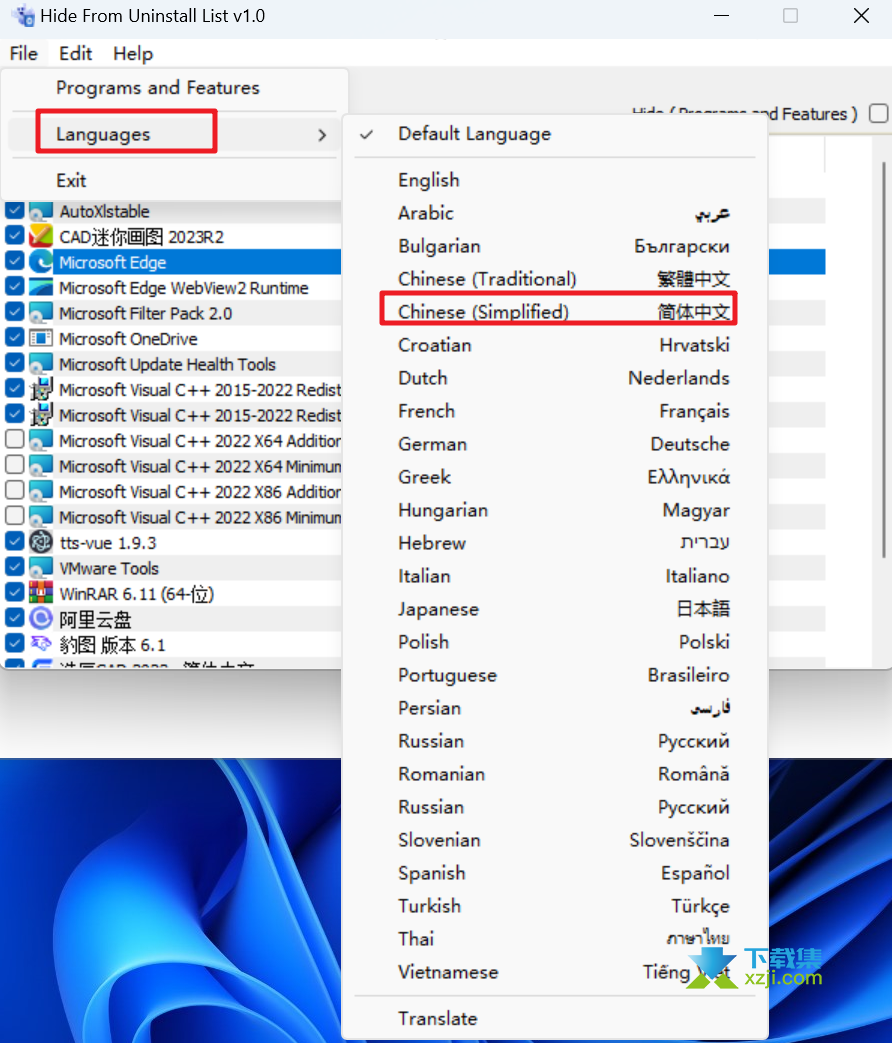Uncheck the AutoXlstable checkbox
The width and height of the screenshot is (892, 1043).
tap(15, 211)
